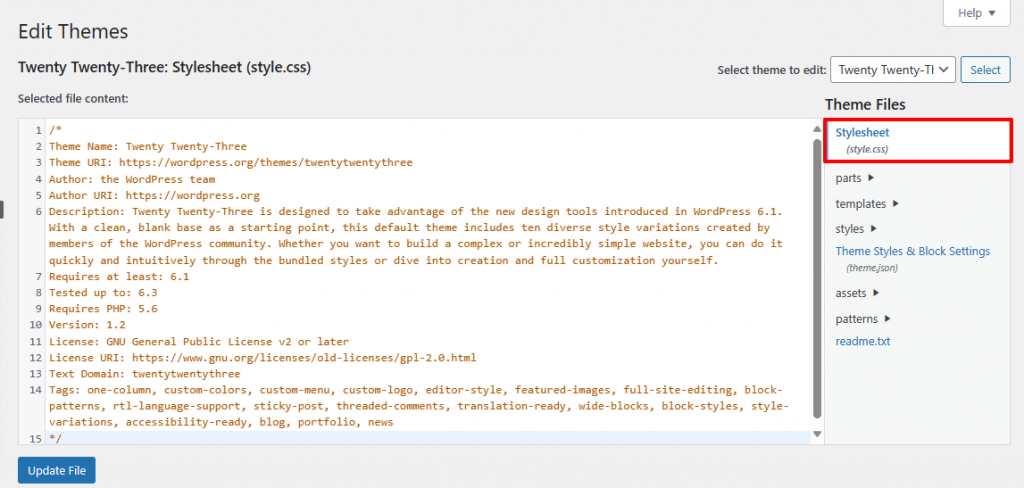Viewport: 1024px width, 488px height.
Task: Click the Theme URI line in editor
Action: [231, 163]
